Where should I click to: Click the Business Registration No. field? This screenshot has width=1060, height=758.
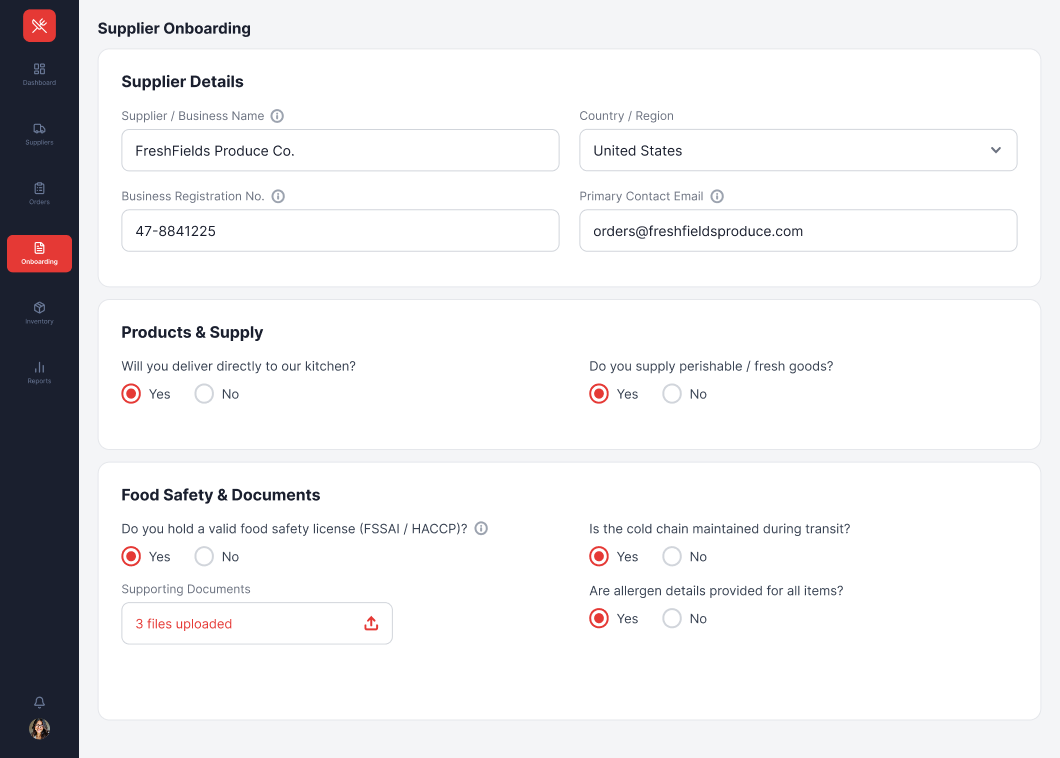[340, 231]
